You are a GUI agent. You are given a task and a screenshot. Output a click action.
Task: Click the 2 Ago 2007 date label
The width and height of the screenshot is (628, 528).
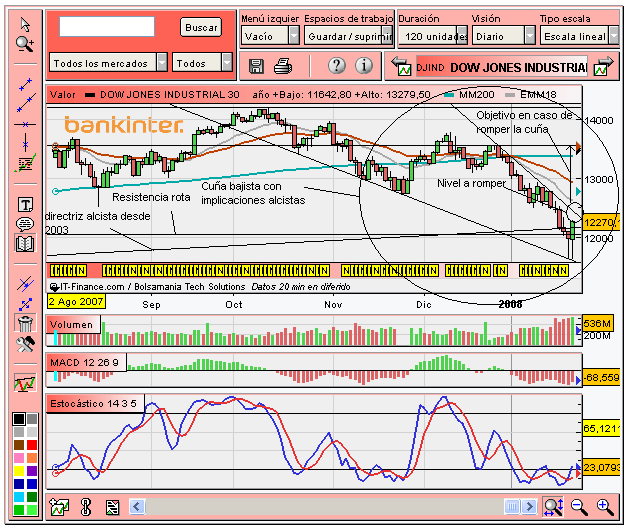pyautogui.click(x=76, y=302)
